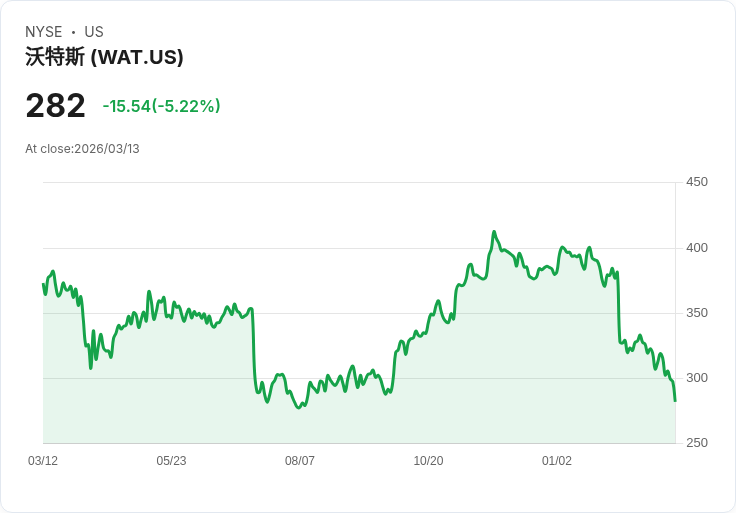Click the NYSE exchange label
Viewport: 736px width, 513px height.
44,32
